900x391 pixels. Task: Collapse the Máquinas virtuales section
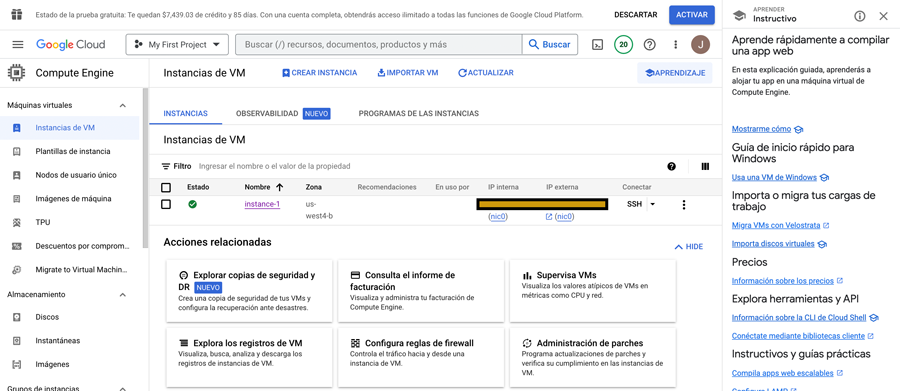click(x=122, y=106)
